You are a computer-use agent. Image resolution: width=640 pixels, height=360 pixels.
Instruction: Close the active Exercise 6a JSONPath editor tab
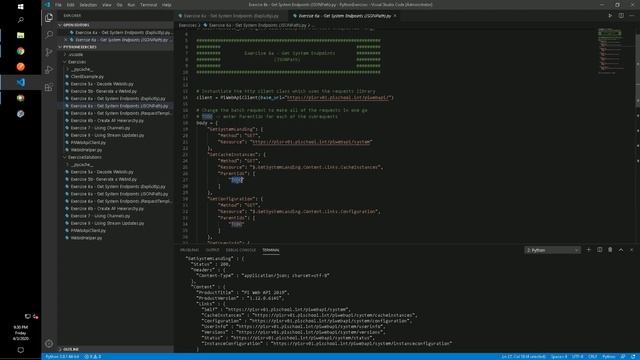coord(395,16)
